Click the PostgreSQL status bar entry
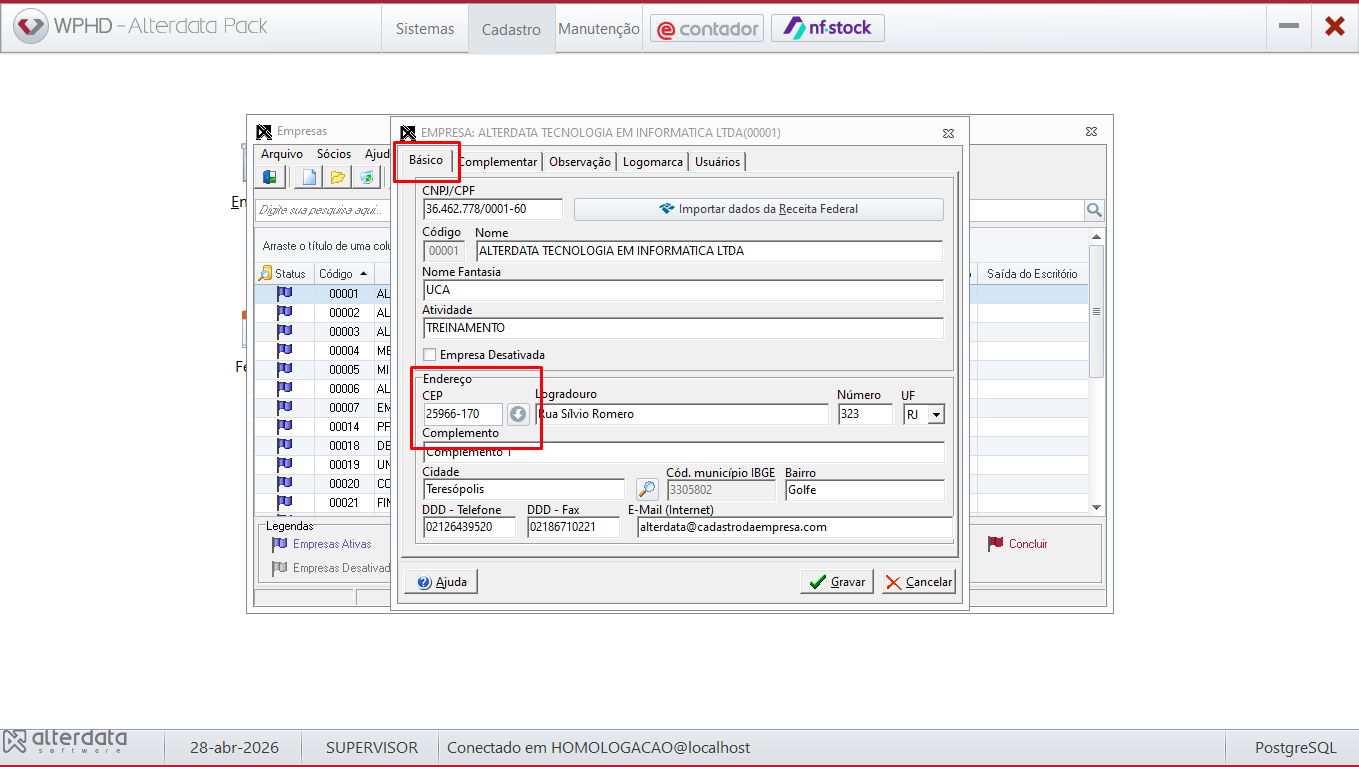 pos(1296,748)
